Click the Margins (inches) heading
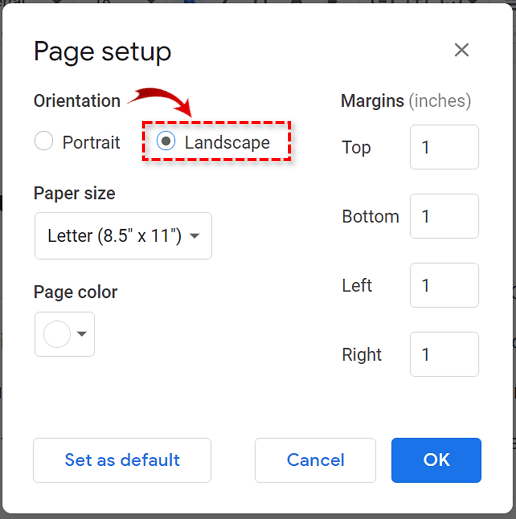Screen dimensions: 516x519 click(406, 101)
